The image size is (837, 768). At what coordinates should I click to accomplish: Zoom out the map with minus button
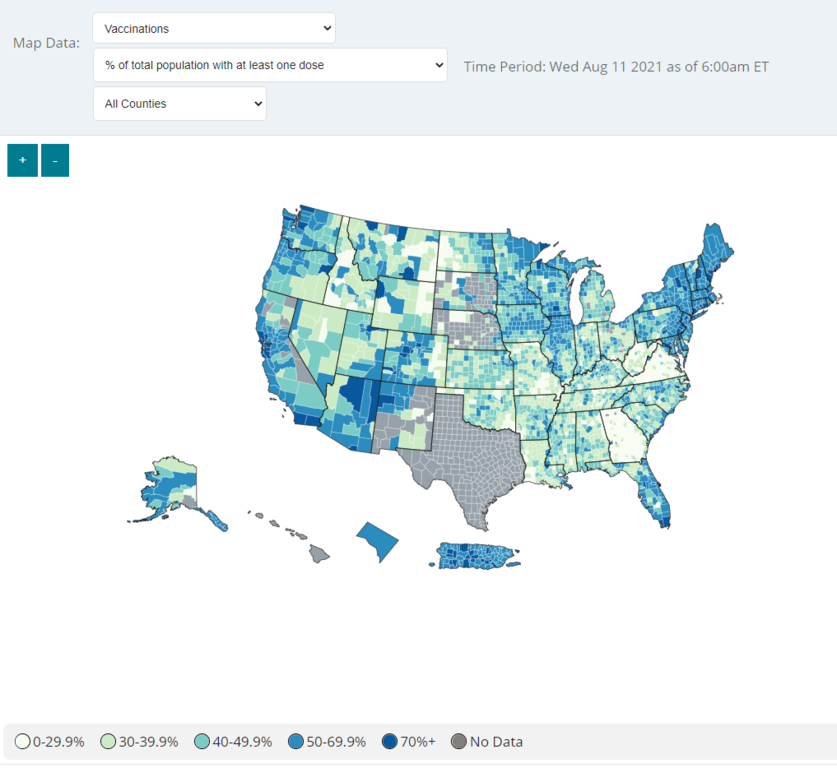pyautogui.click(x=55, y=160)
